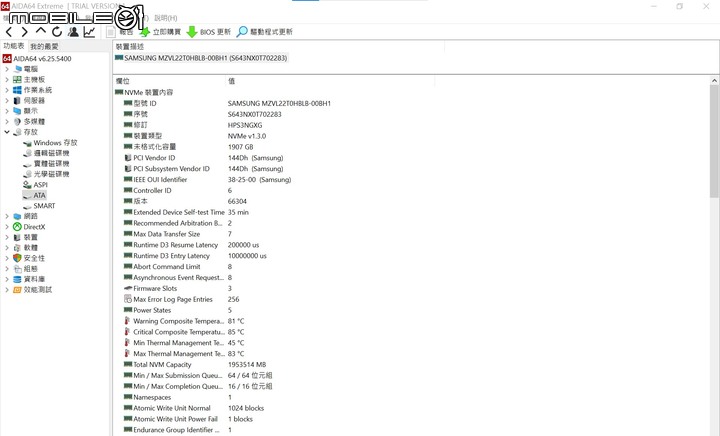Click the report (報告) toolbar button
Viewport: 720px width, 436px height.
pyautogui.click(x=120, y=32)
